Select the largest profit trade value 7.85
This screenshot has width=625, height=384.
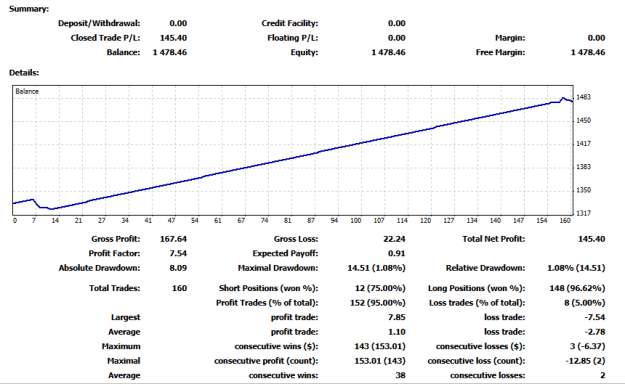pyautogui.click(x=397, y=317)
